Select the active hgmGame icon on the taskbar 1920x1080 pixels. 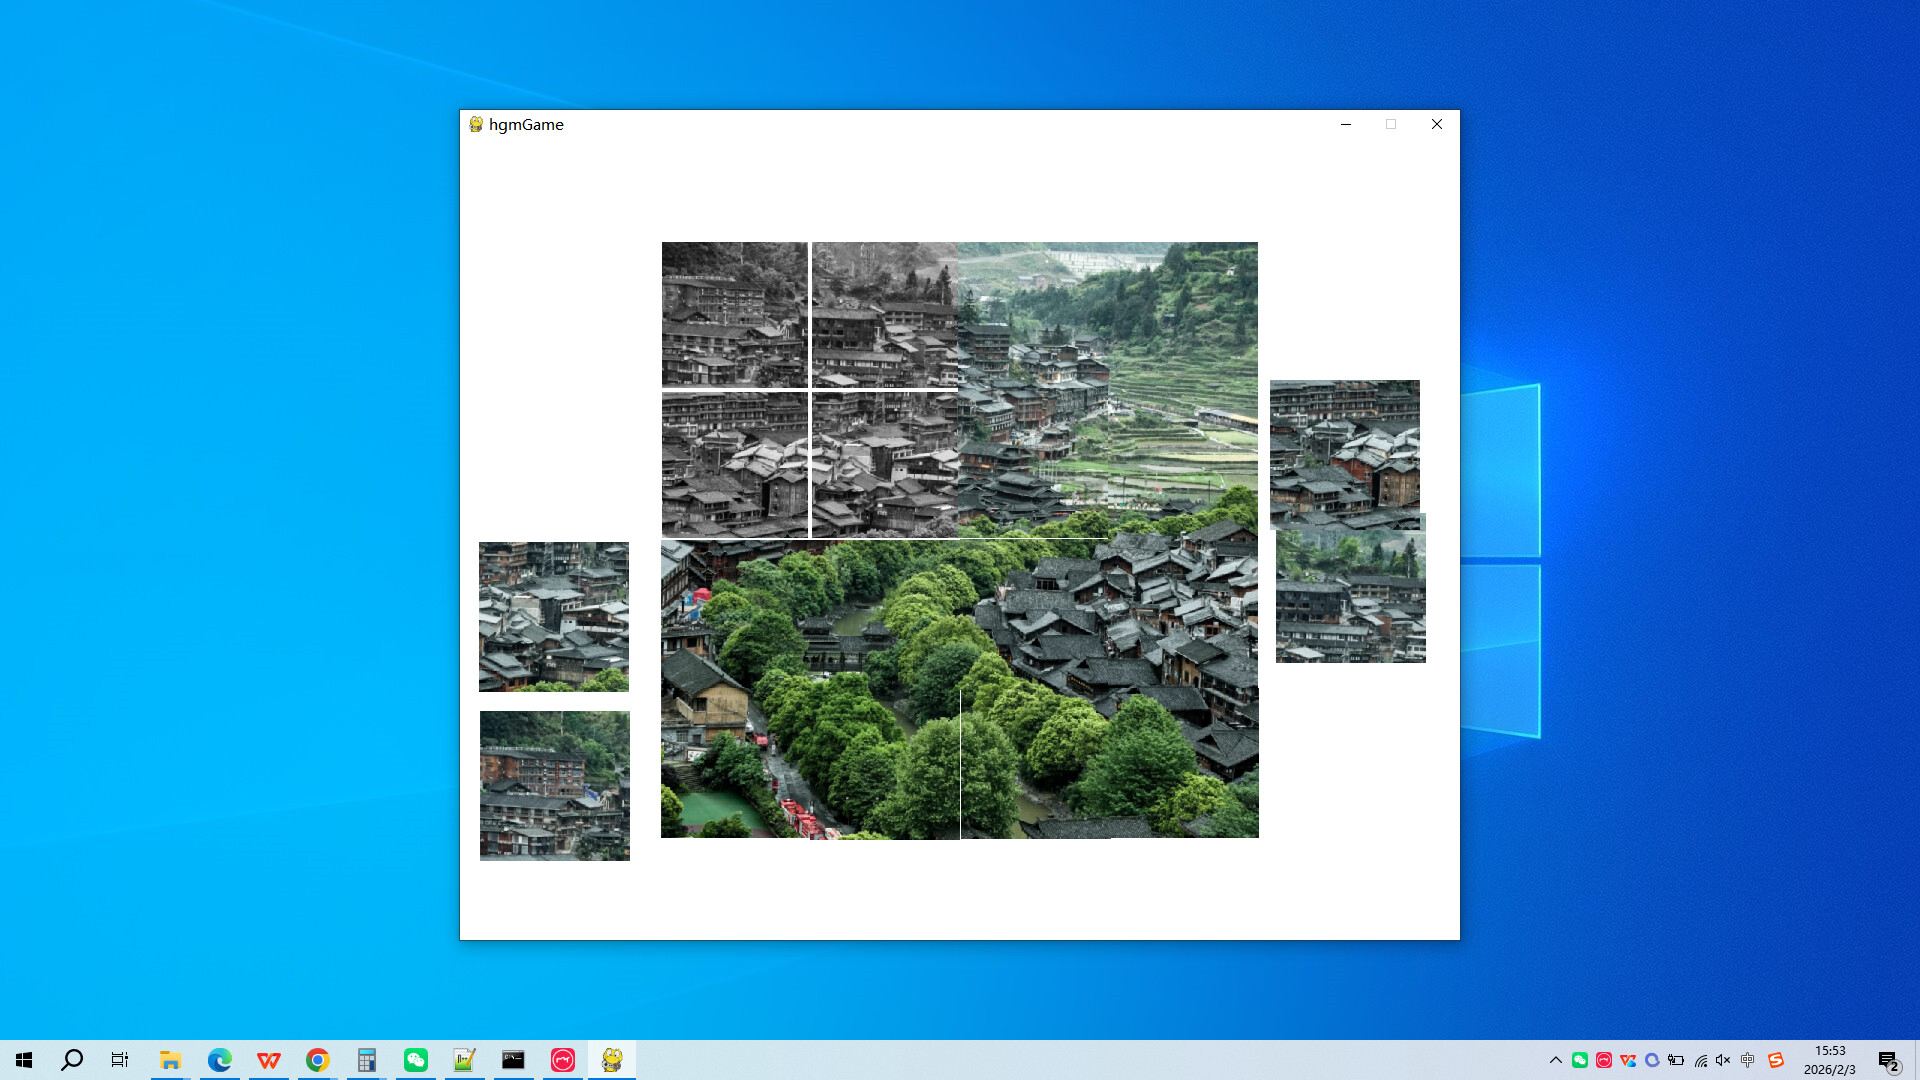coord(612,1059)
